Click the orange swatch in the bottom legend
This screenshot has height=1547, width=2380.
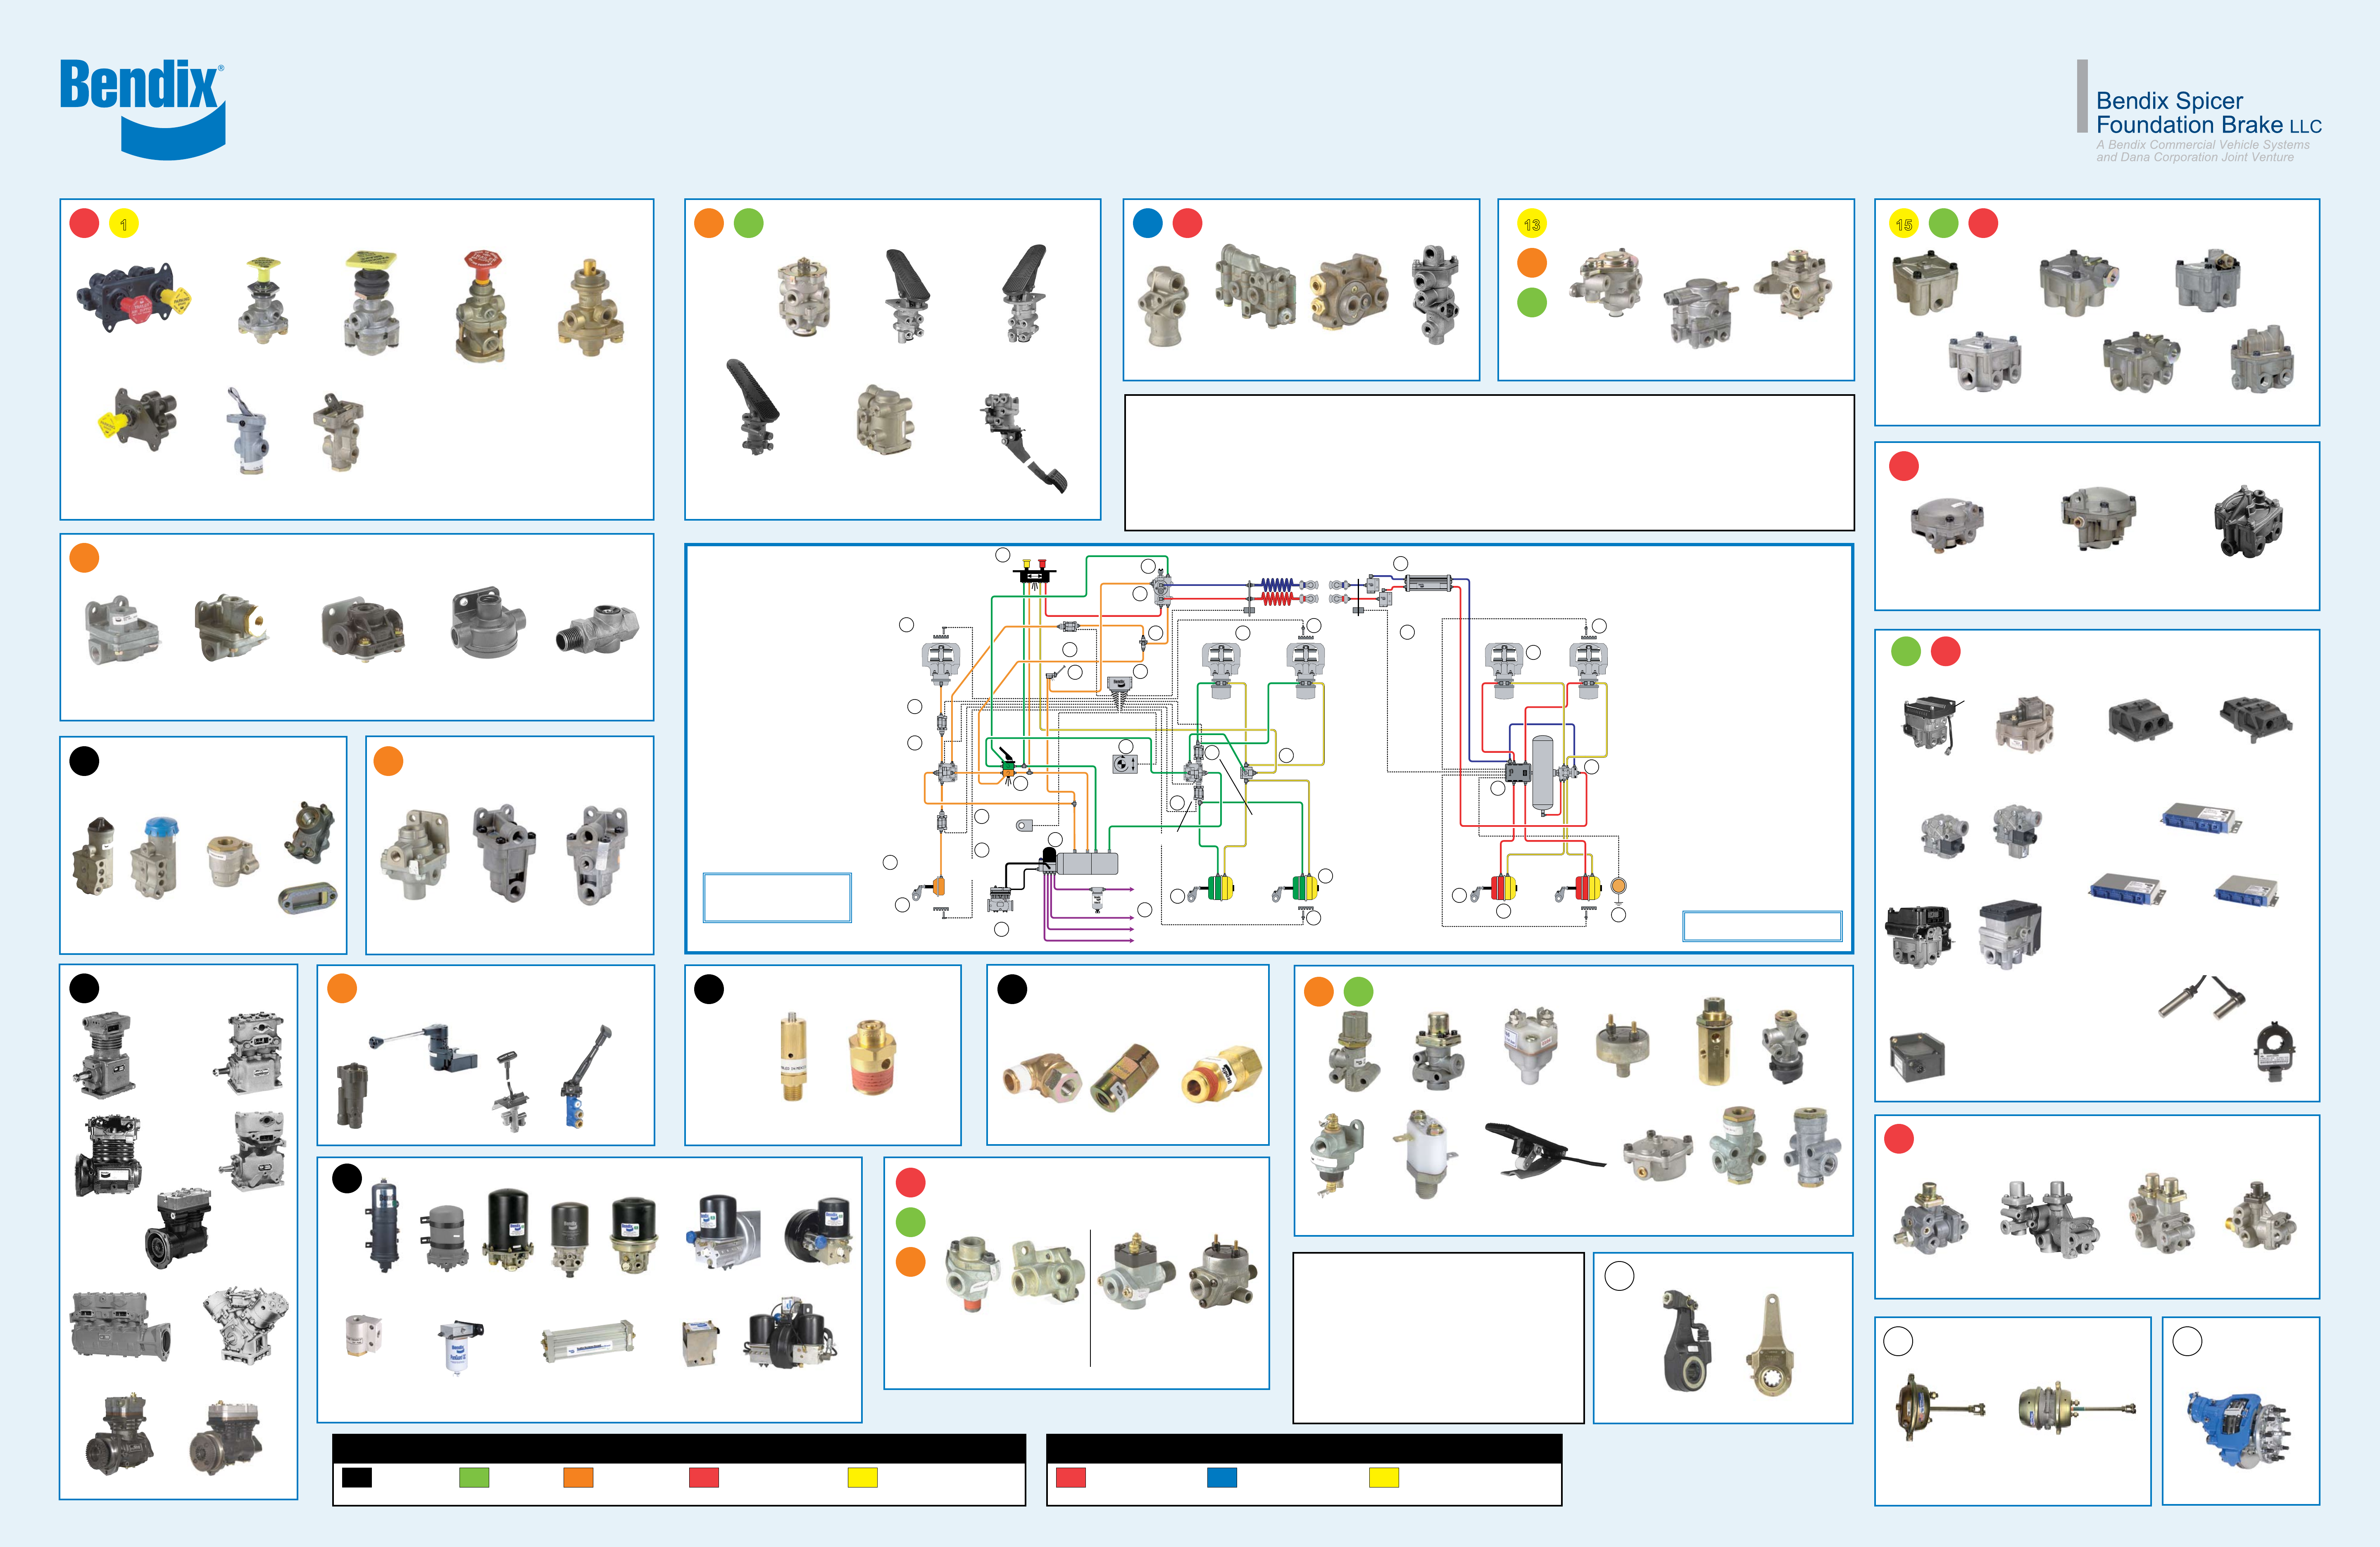(578, 1477)
